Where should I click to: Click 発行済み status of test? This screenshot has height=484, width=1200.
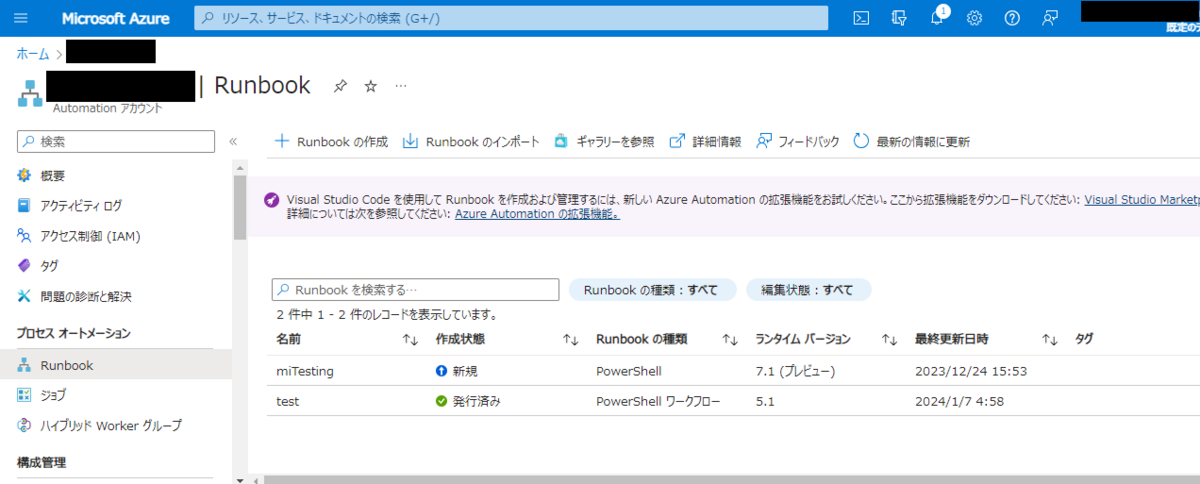[468, 402]
